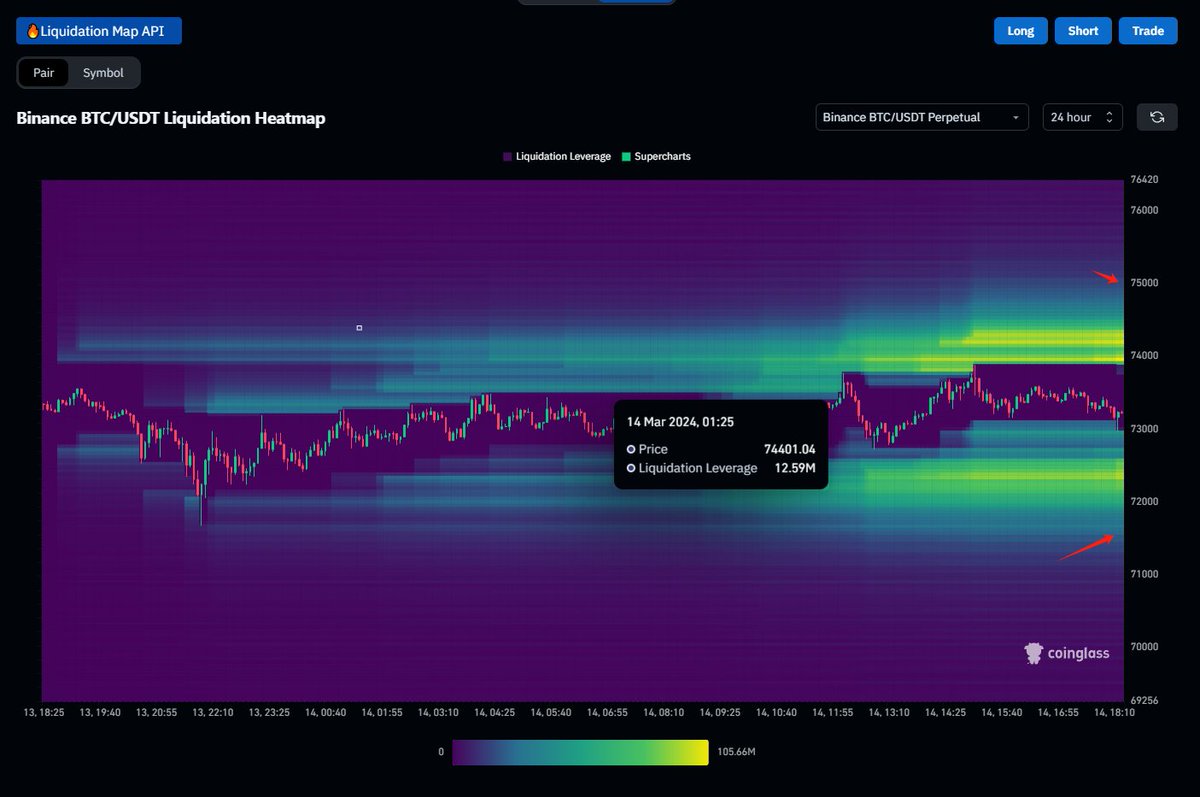Click the green Supercharts legend swatch

(626, 157)
